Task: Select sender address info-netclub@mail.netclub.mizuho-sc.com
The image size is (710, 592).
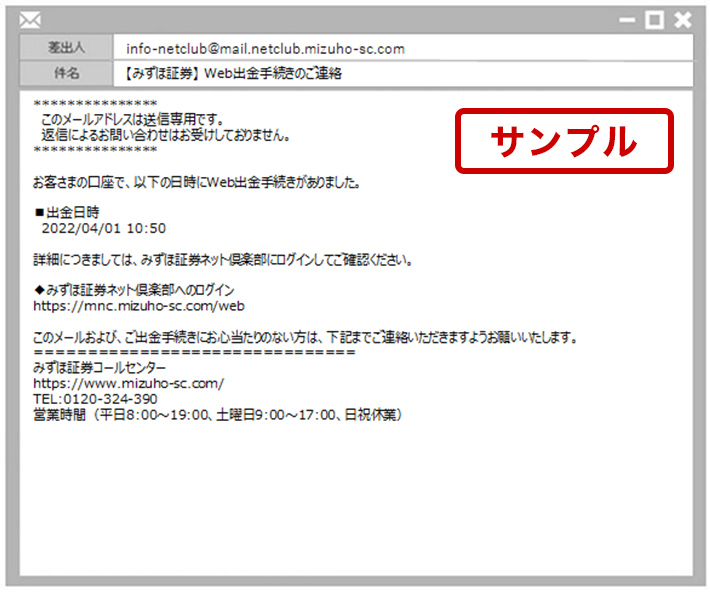Action: tap(265, 48)
